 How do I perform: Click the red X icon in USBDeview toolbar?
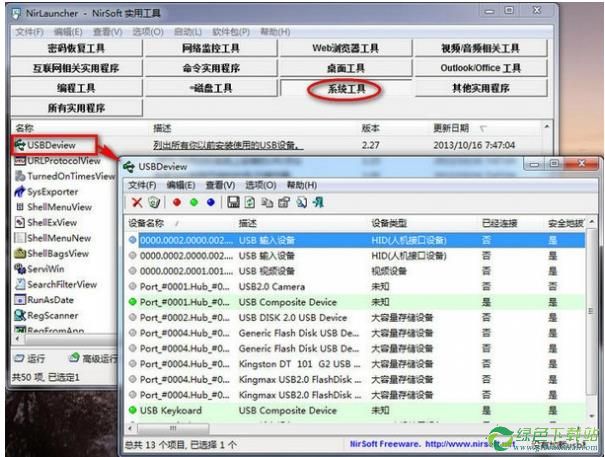click(137, 202)
